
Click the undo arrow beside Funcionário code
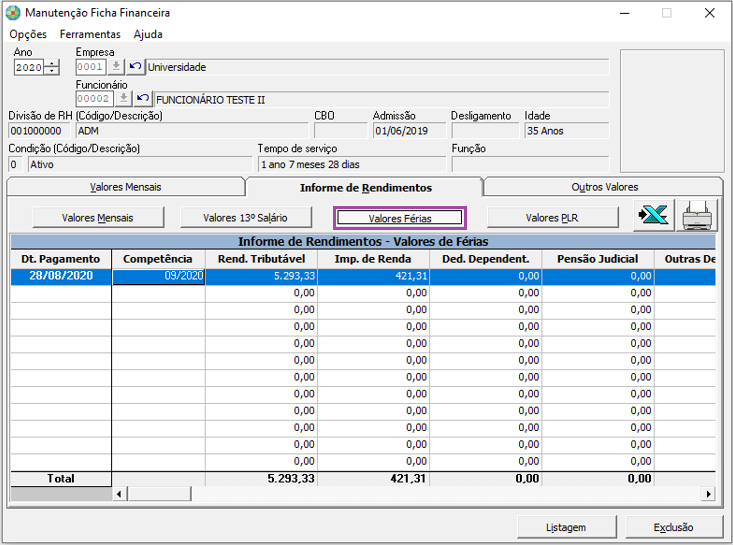[143, 99]
